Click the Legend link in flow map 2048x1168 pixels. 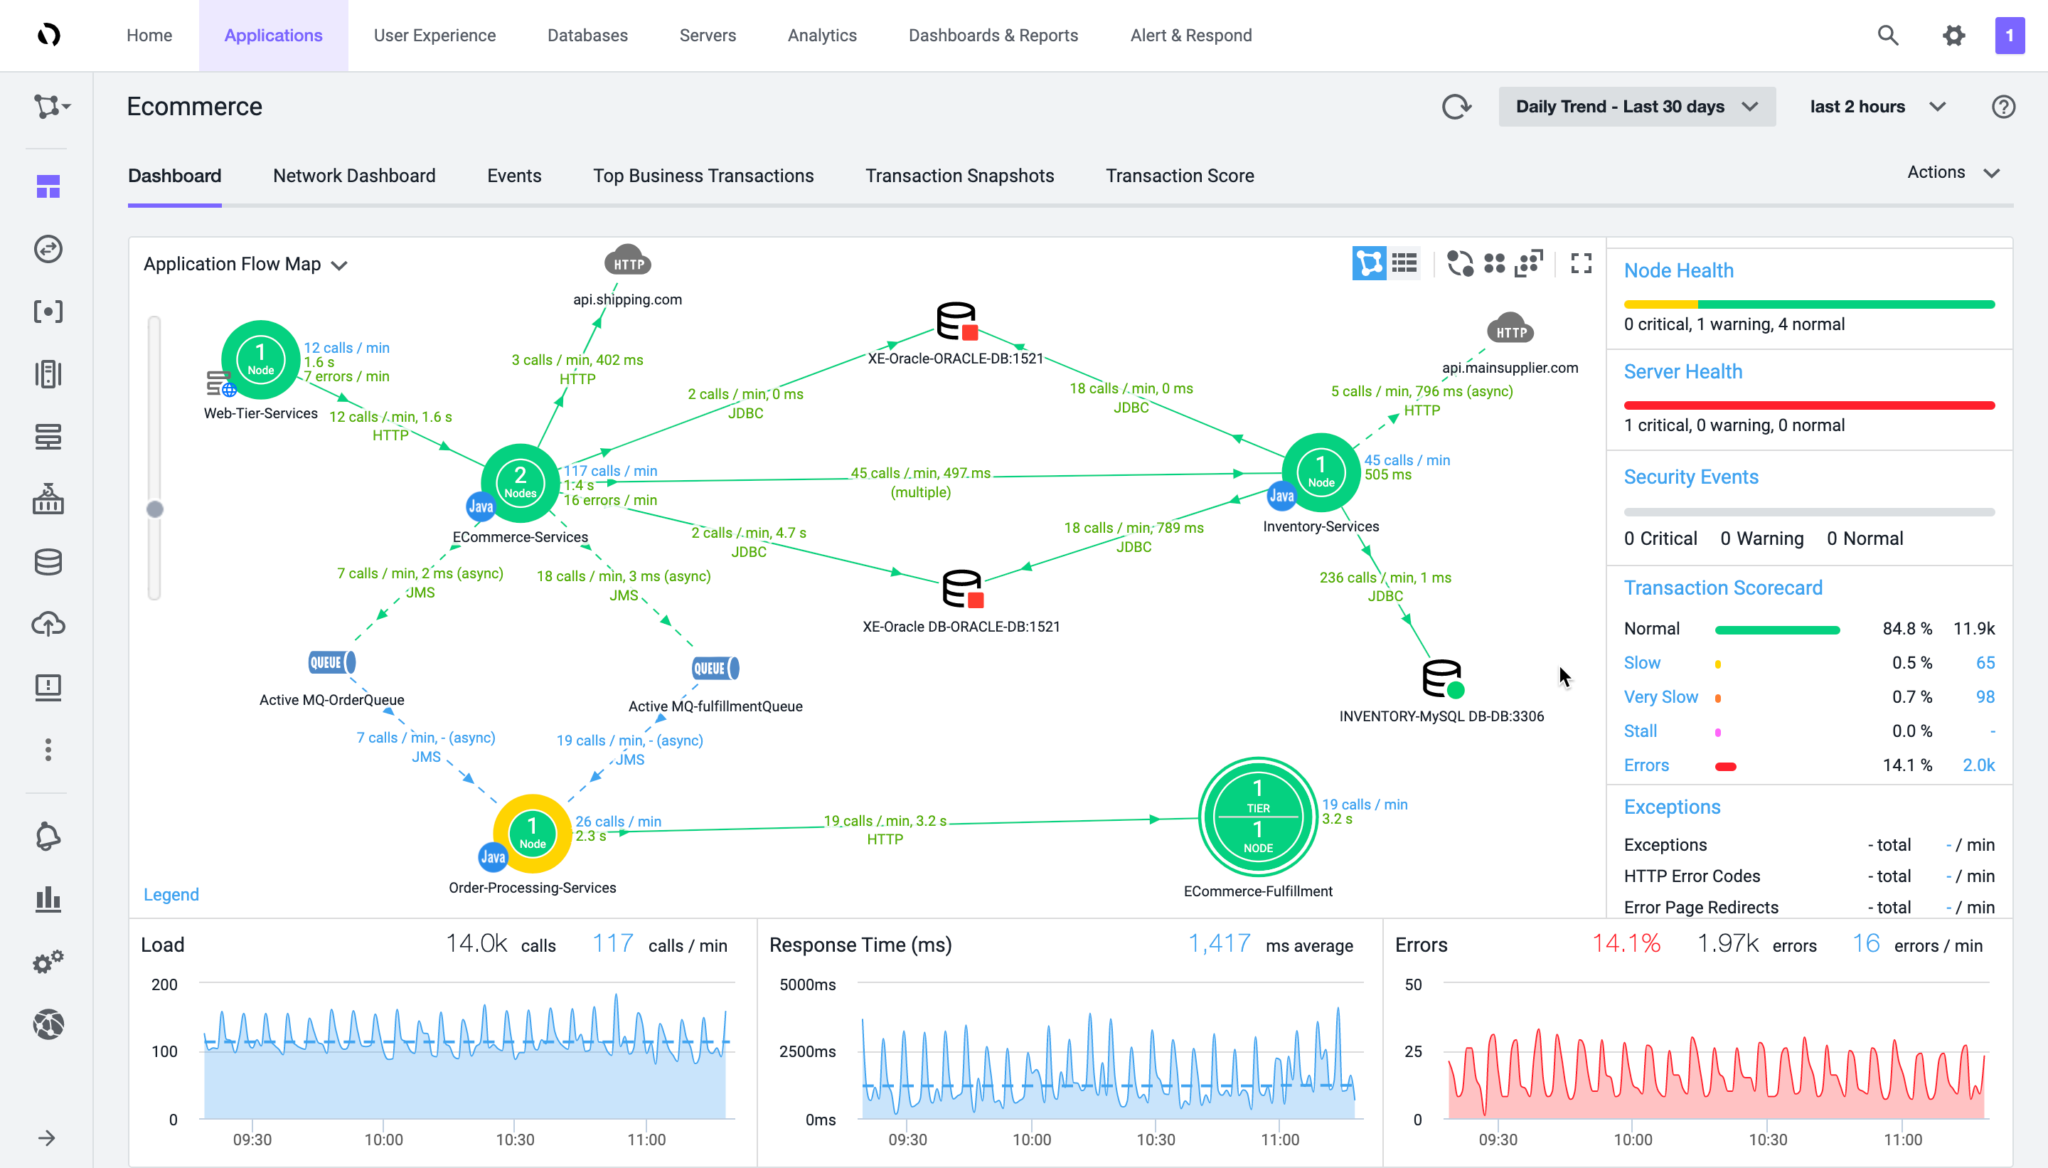[172, 894]
